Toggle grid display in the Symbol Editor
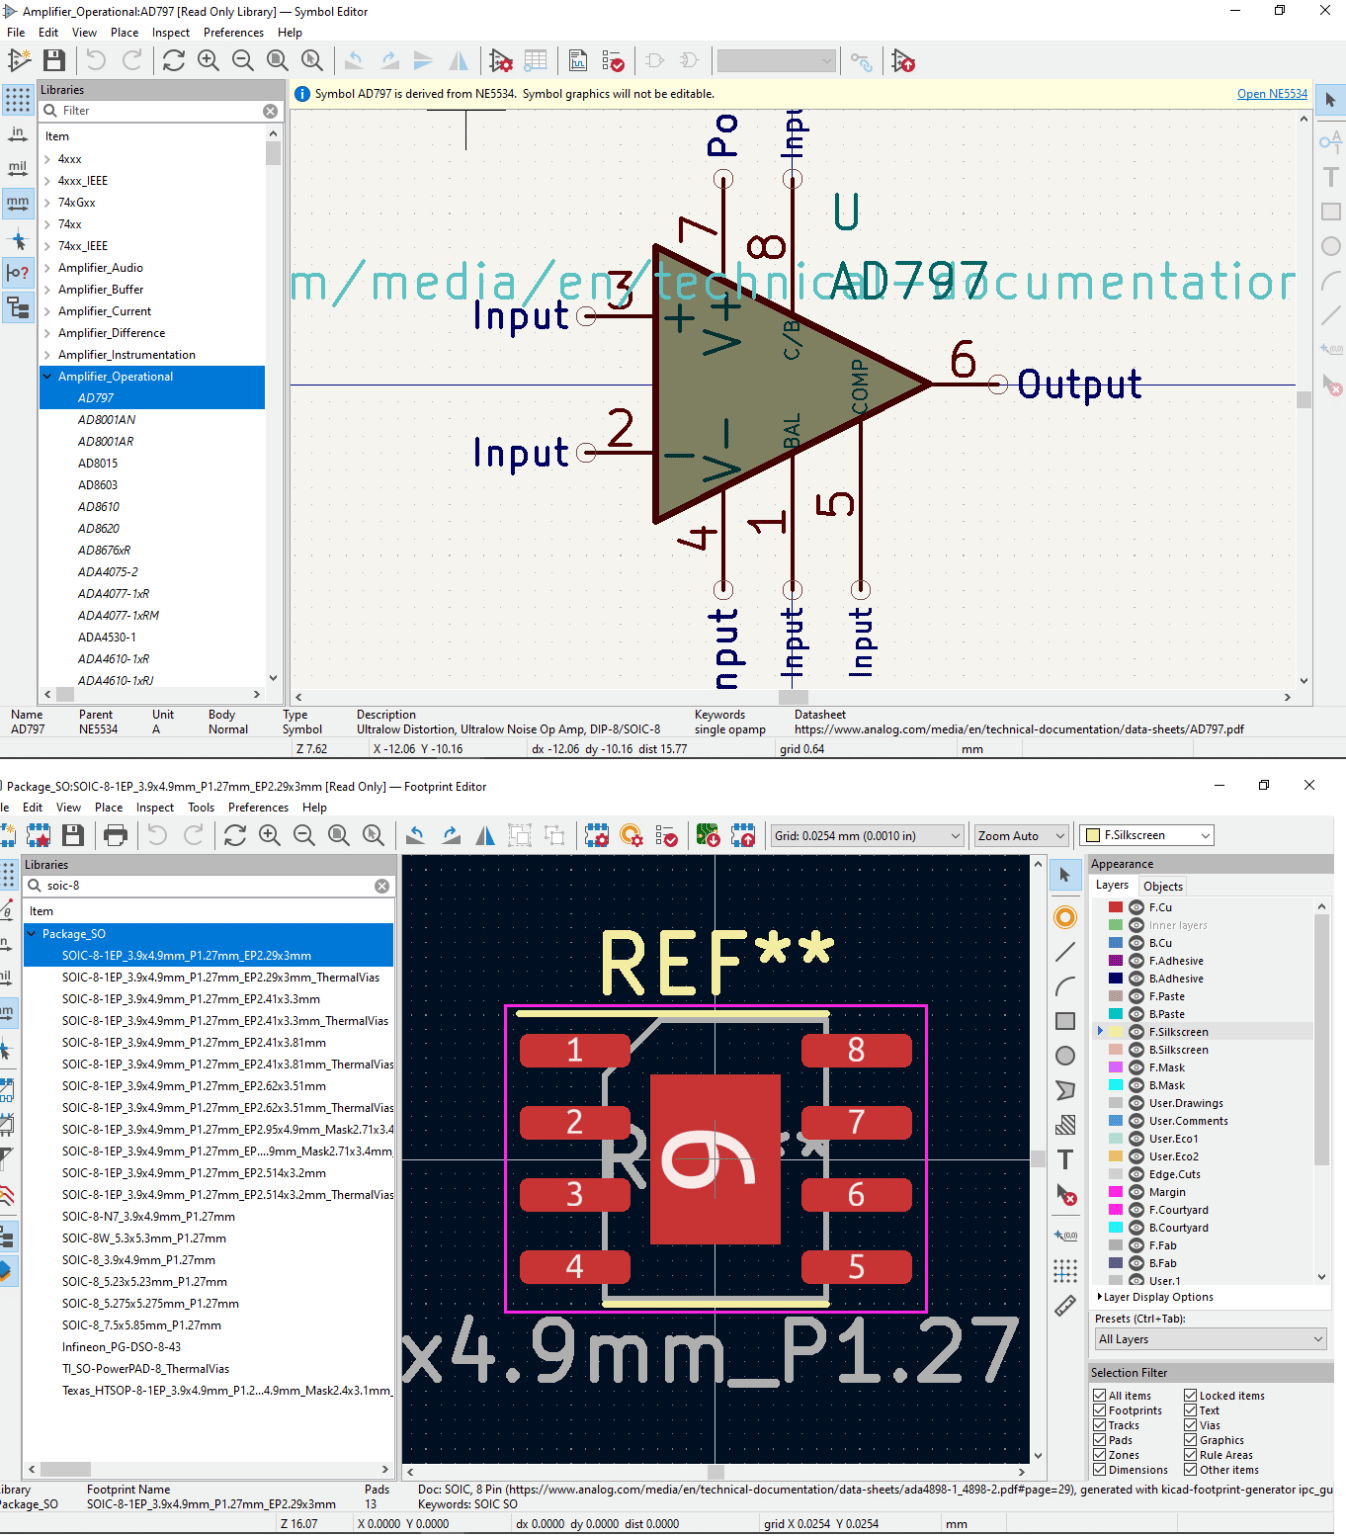The width and height of the screenshot is (1346, 1536). 18,99
